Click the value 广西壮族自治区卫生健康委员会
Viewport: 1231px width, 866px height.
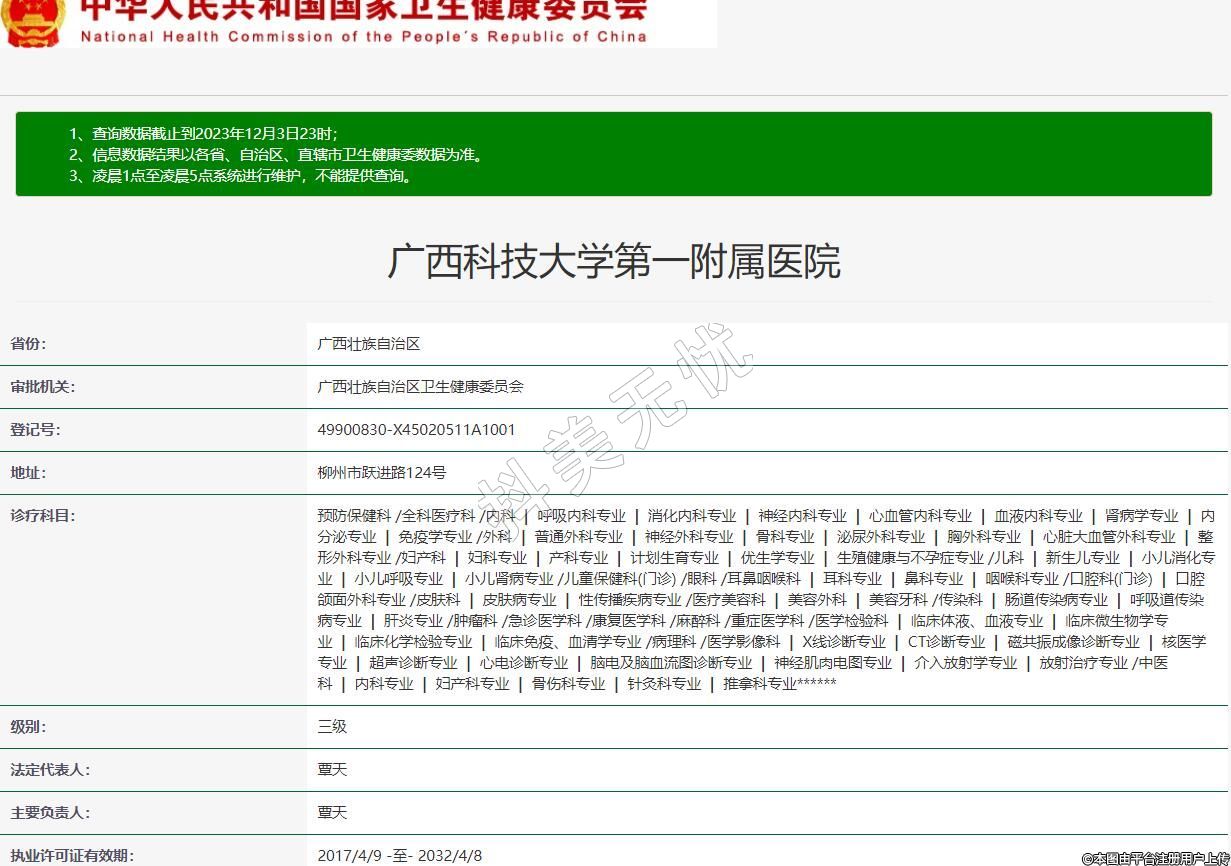click(x=420, y=387)
